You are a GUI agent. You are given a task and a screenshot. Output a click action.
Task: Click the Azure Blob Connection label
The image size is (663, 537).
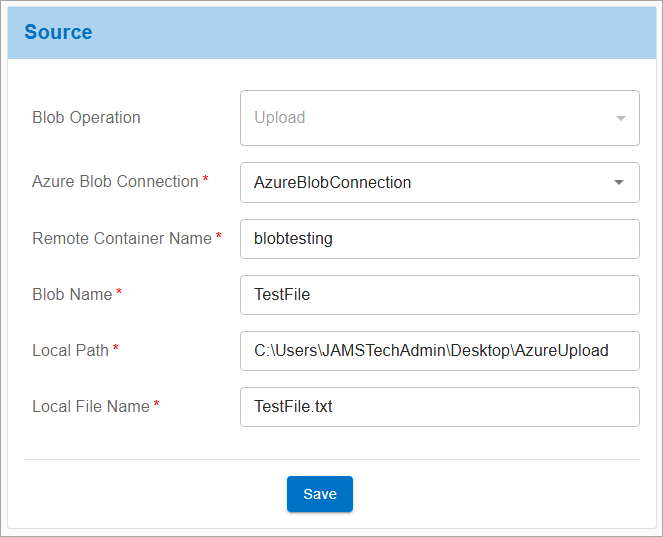(x=115, y=181)
